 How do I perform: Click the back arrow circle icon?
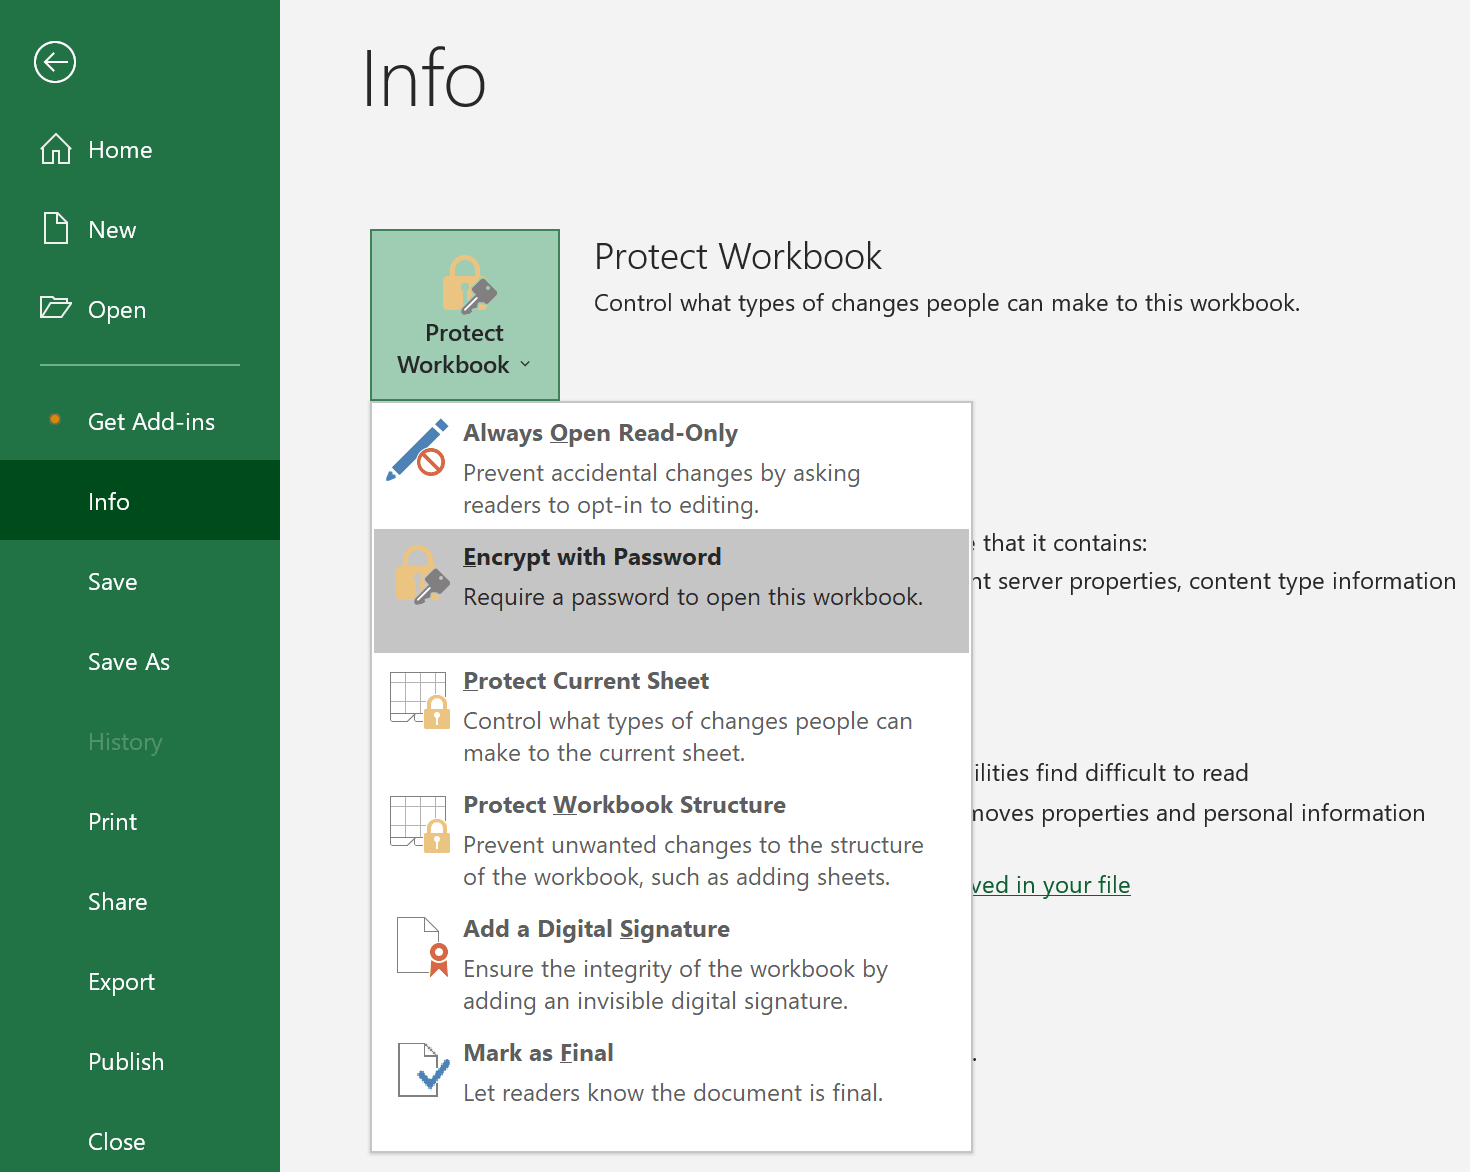point(55,62)
